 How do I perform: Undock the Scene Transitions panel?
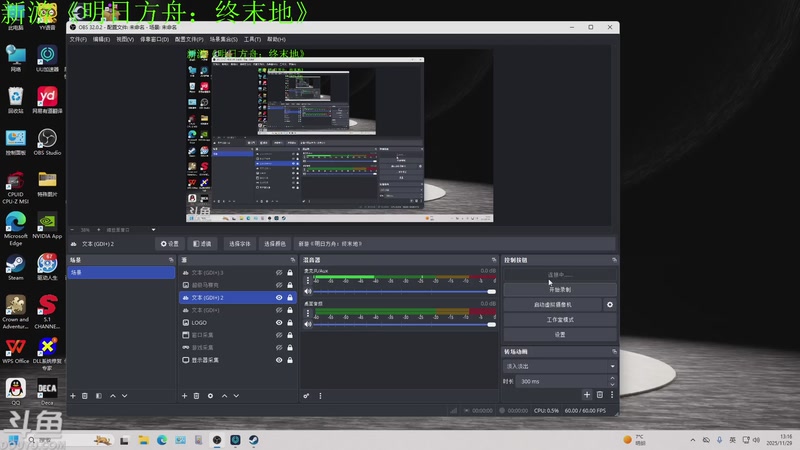click(614, 352)
